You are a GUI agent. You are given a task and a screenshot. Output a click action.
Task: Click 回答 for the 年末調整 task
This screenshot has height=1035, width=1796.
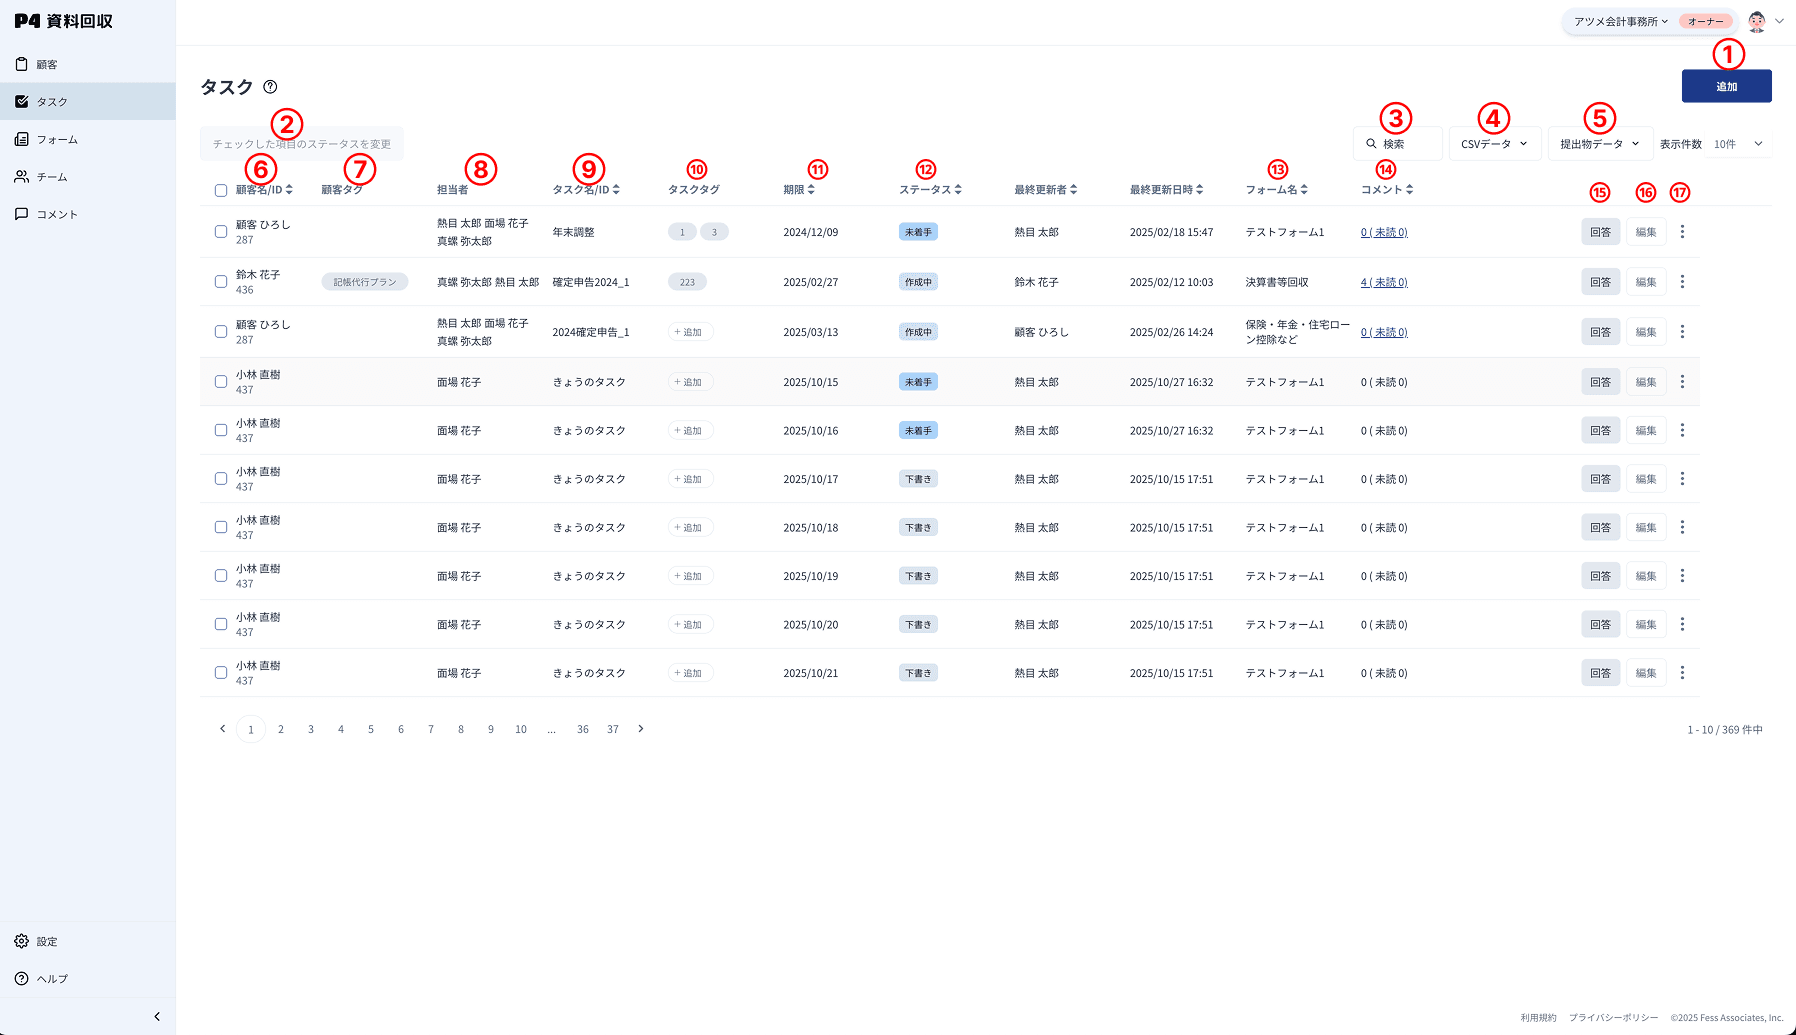1601,232
